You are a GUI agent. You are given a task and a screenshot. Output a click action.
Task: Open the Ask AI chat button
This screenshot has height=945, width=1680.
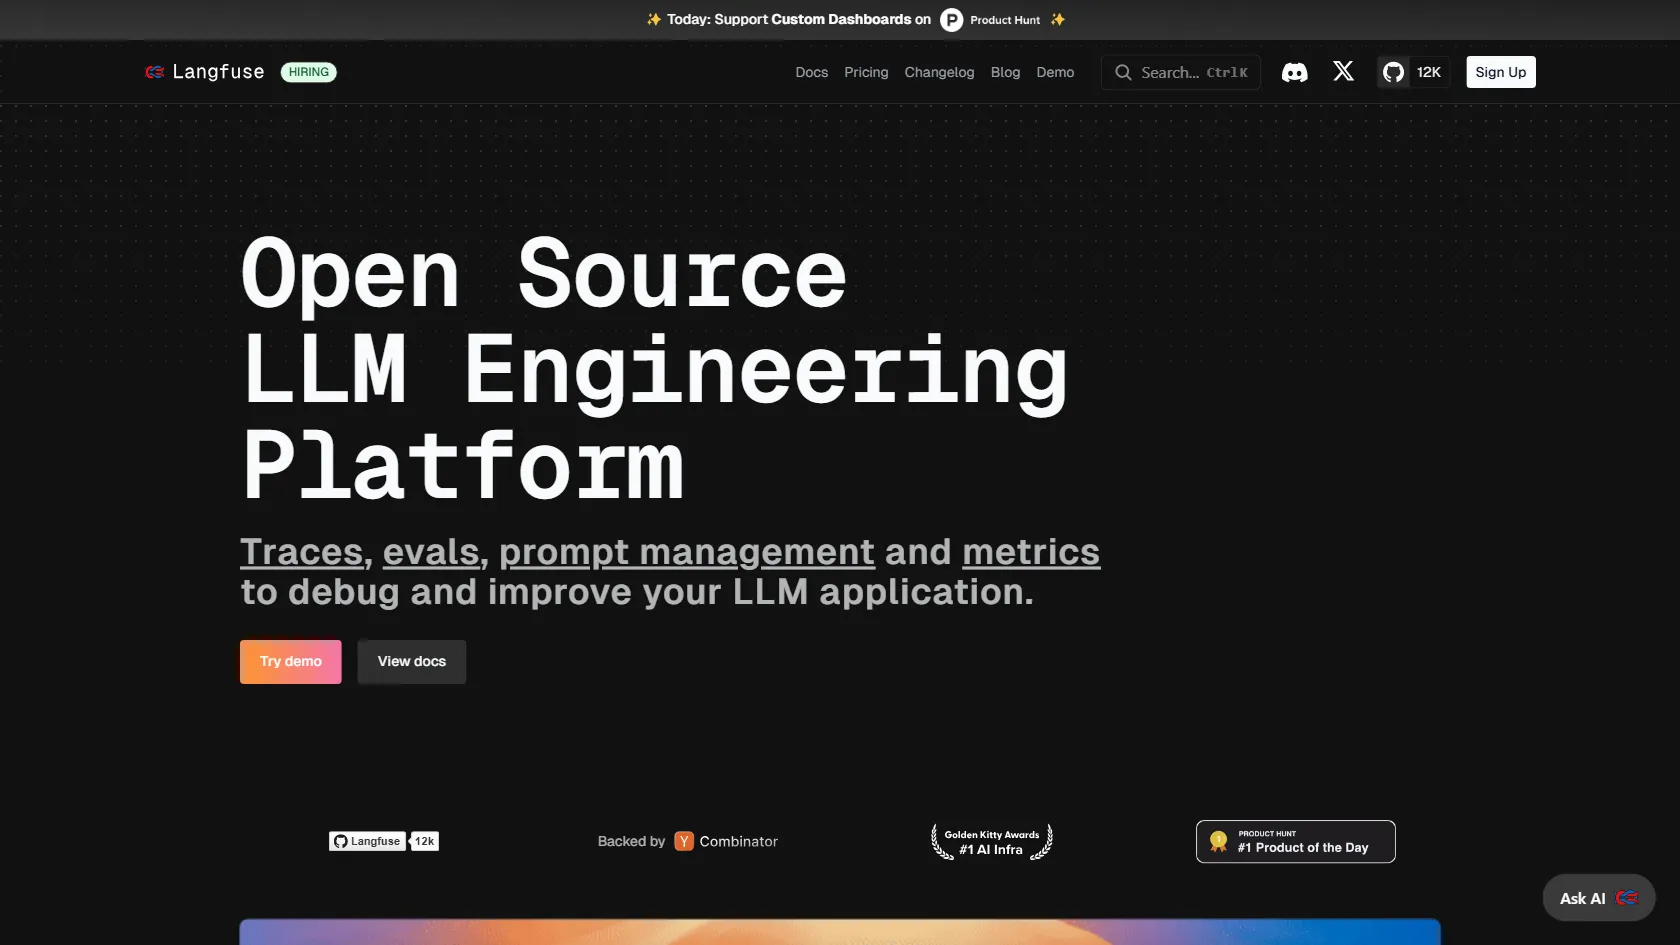(x=1599, y=898)
